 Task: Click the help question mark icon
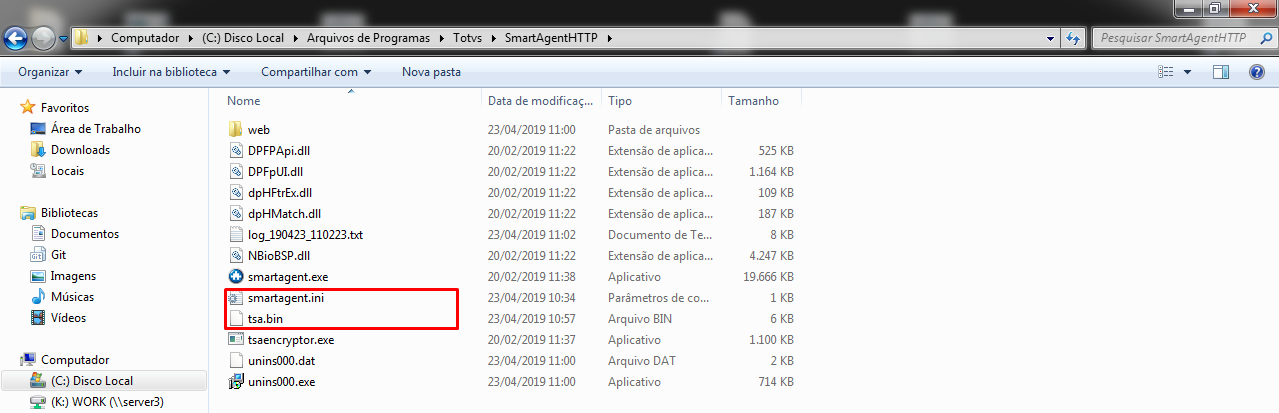click(x=1257, y=72)
